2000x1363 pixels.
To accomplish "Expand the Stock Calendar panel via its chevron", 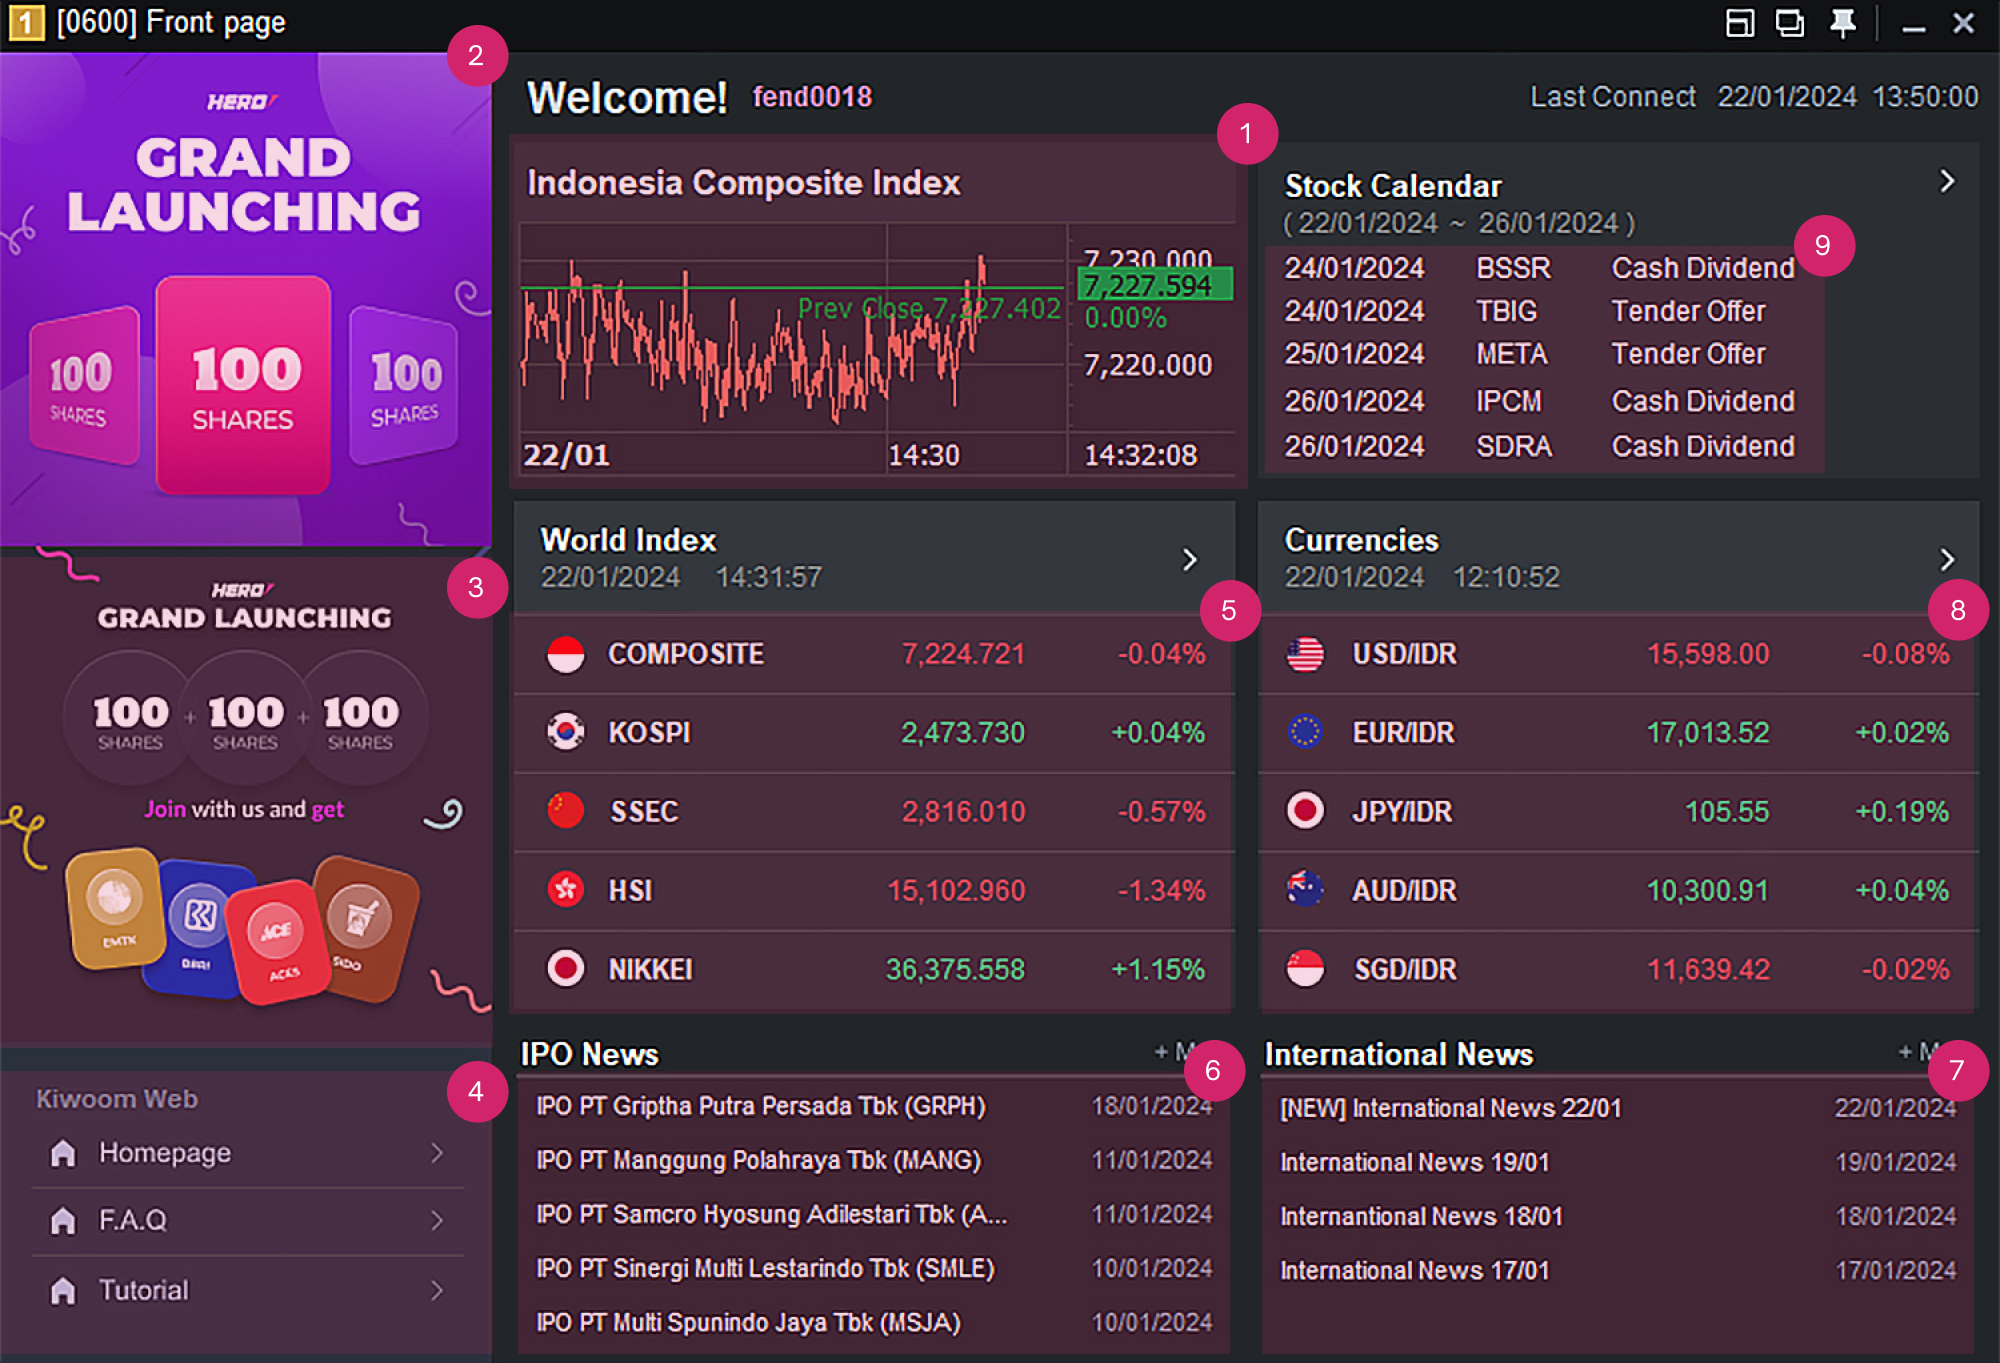I will click(x=1946, y=181).
